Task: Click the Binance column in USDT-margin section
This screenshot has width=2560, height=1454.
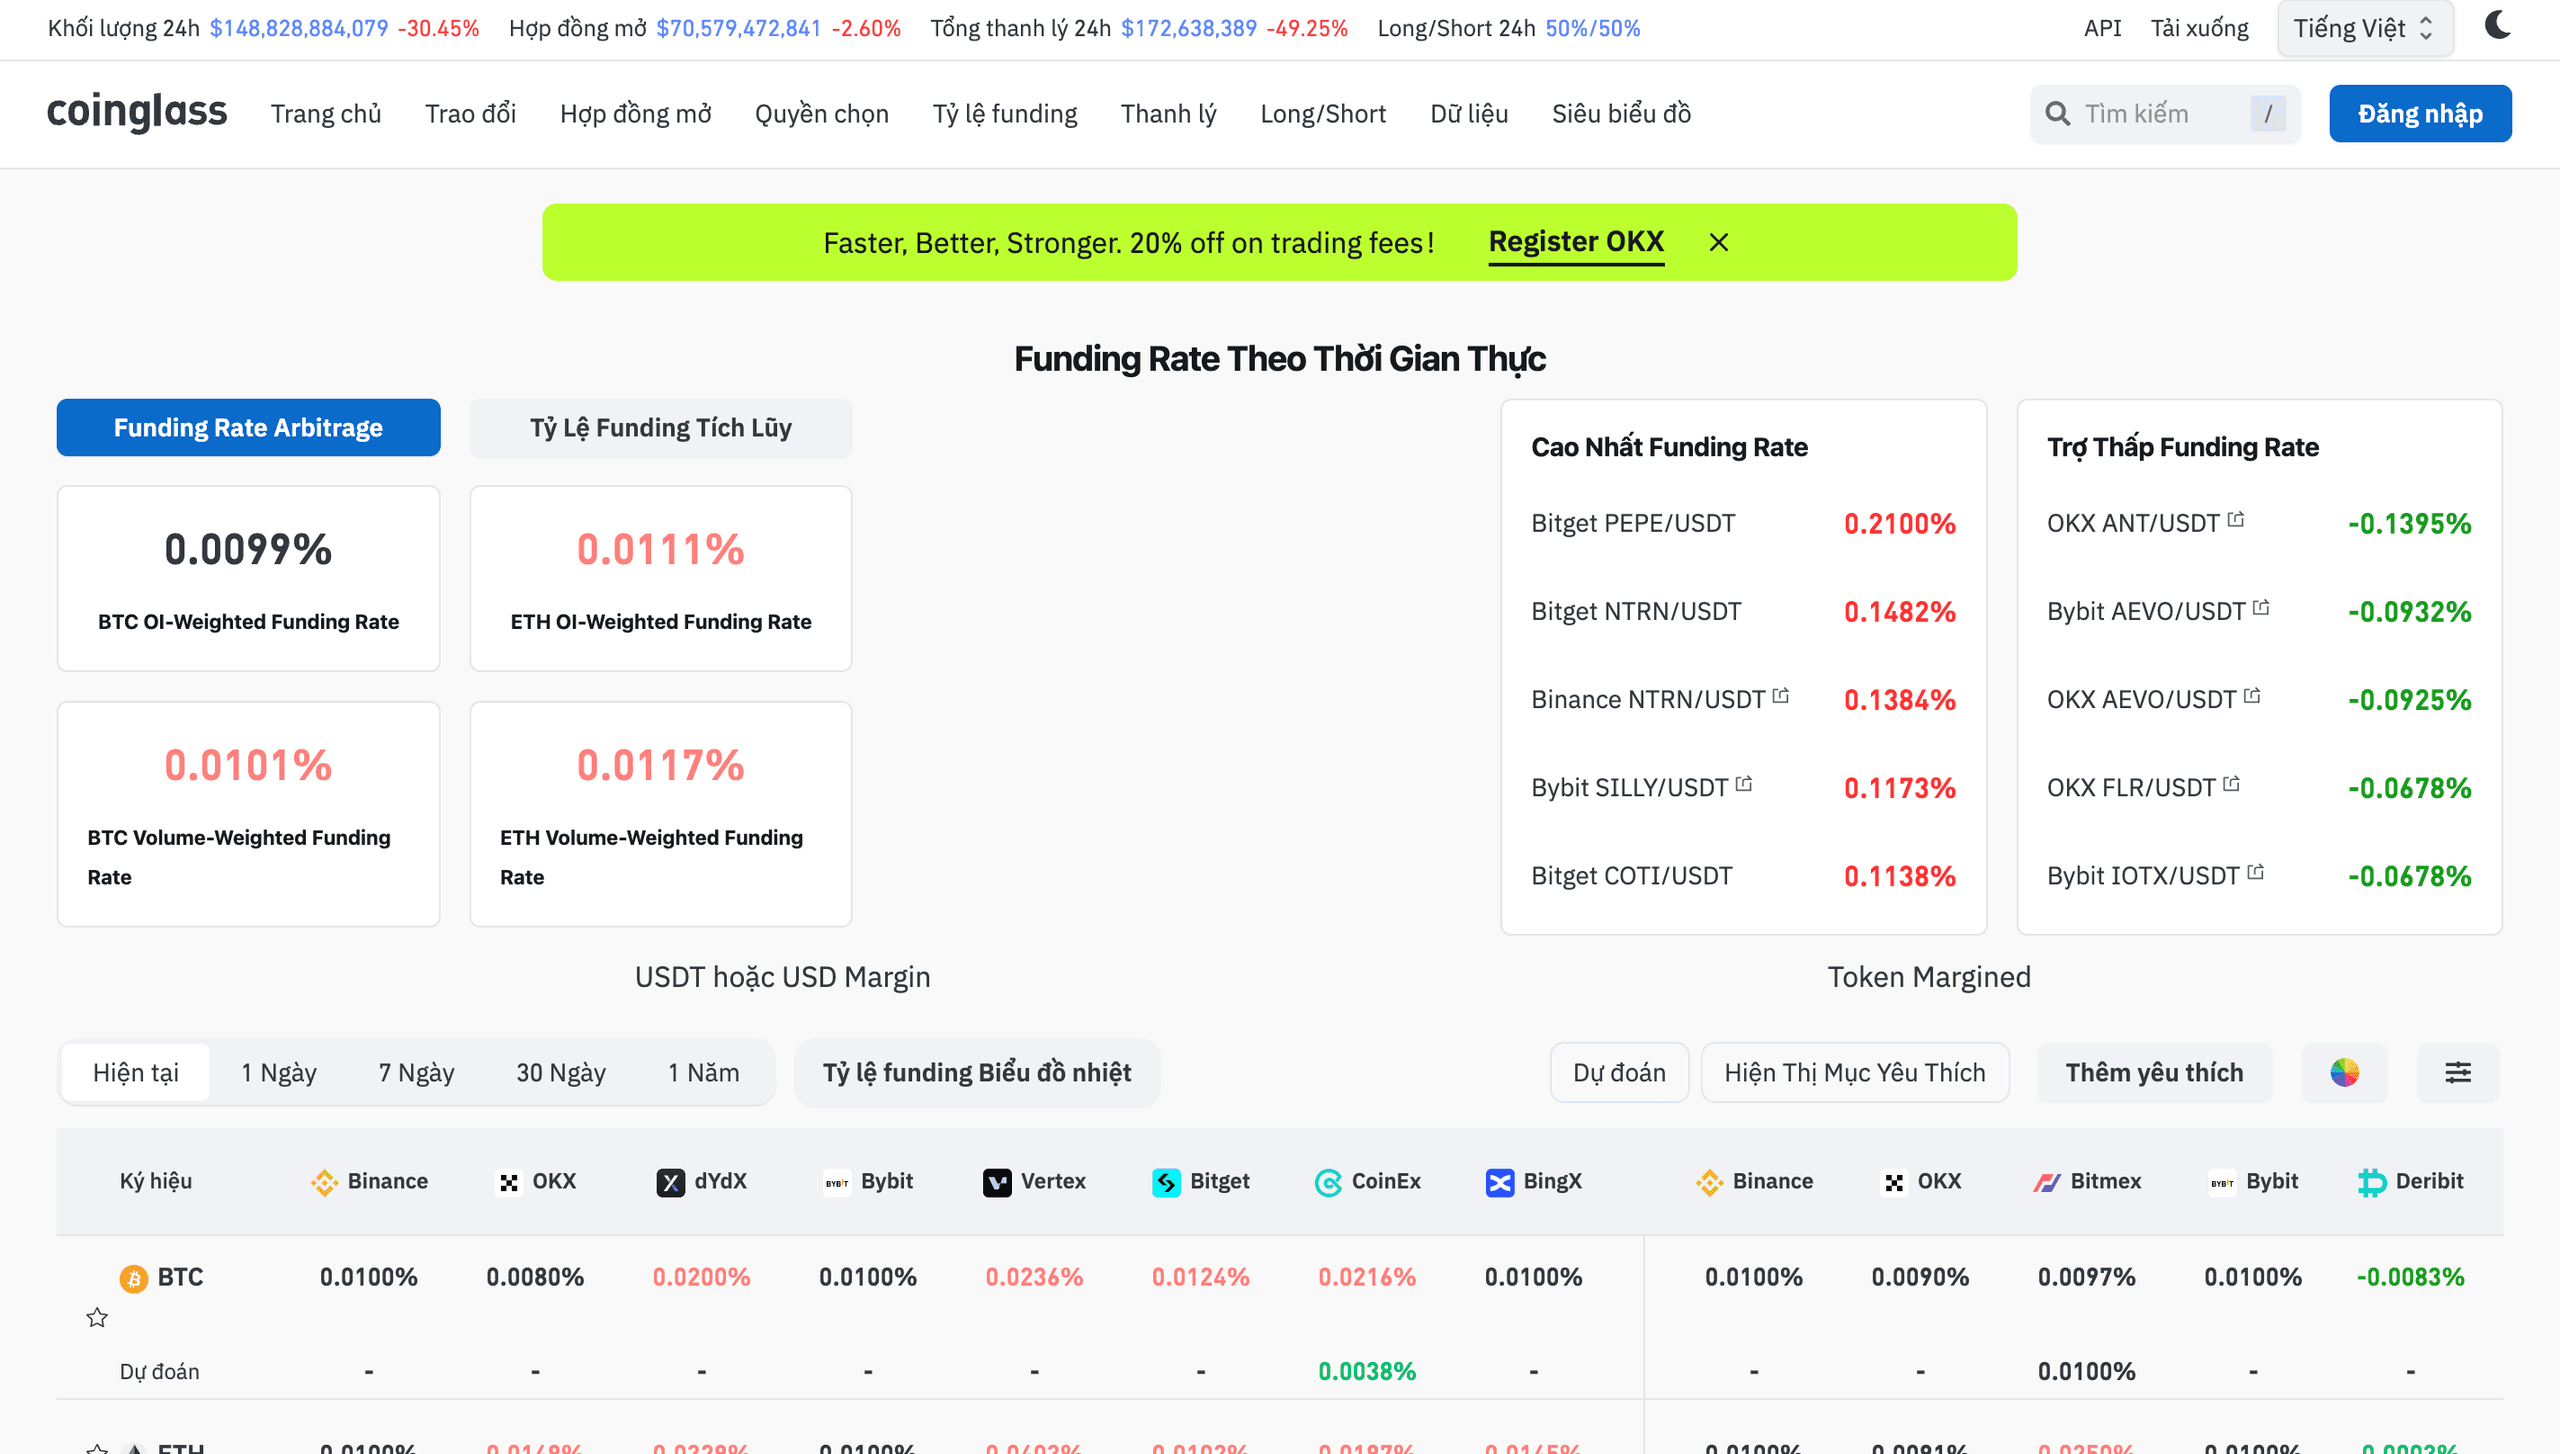Action: [369, 1182]
